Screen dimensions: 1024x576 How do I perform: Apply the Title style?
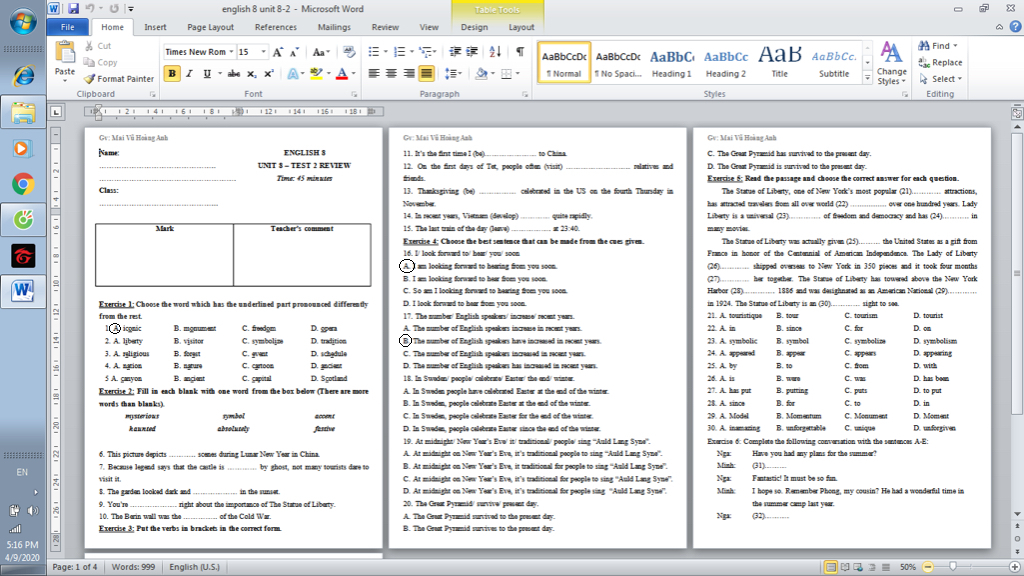780,63
